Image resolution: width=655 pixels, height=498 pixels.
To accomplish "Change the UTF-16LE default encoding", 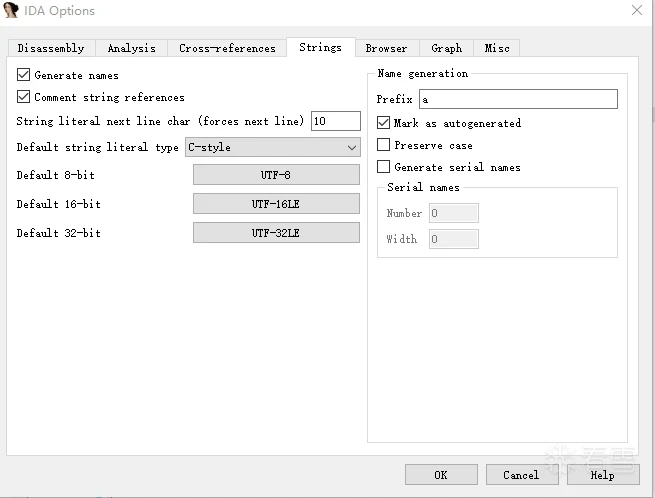I will click(276, 204).
